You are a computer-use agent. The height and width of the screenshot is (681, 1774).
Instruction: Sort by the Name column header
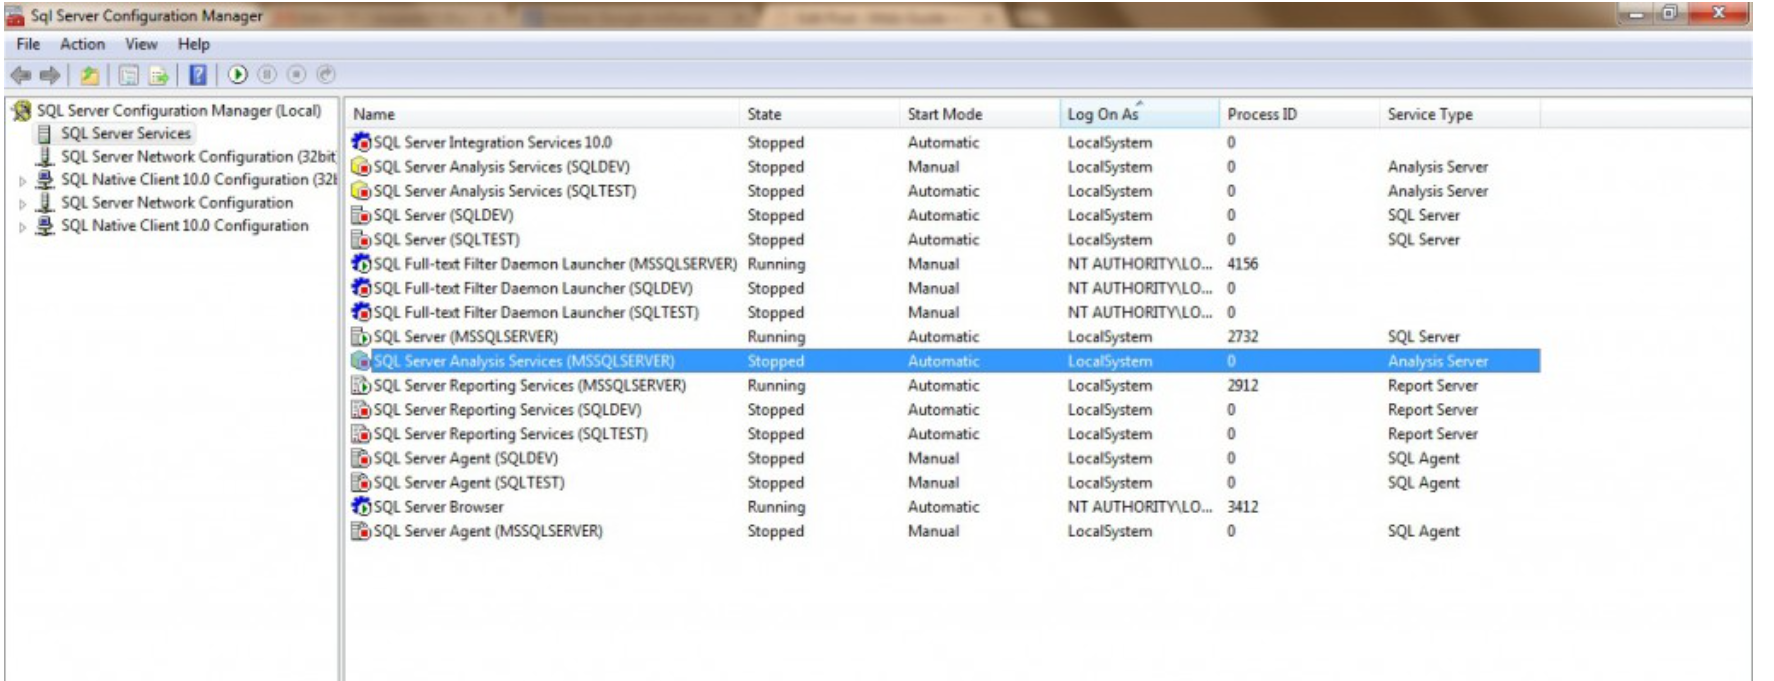[x=541, y=114]
